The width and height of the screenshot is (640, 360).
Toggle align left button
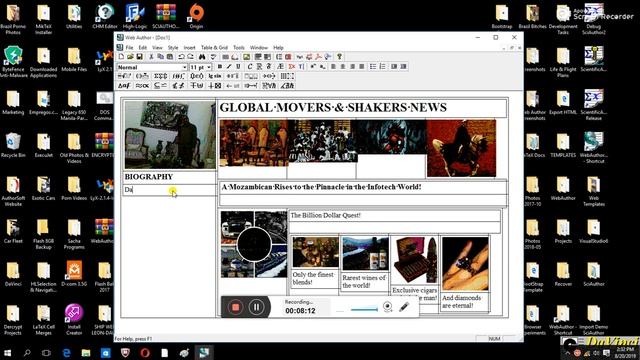tap(333, 67)
